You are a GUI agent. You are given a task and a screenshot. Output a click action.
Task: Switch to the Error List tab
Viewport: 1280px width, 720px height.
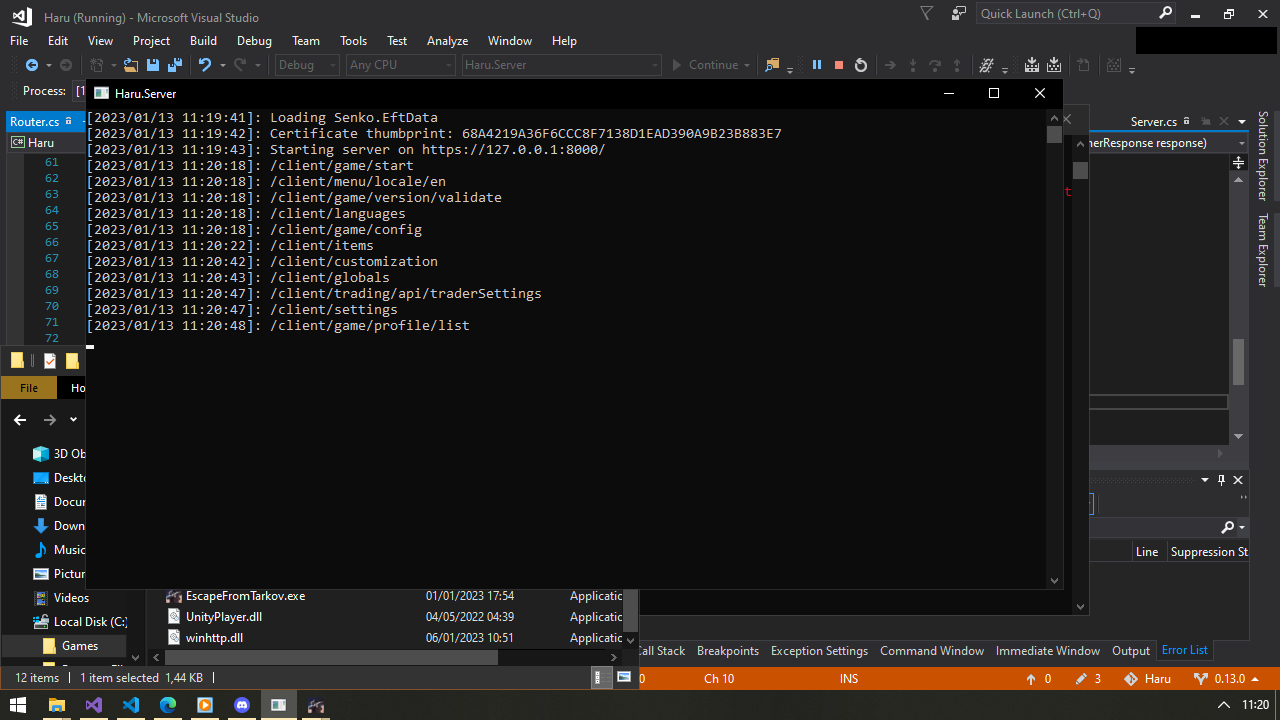point(1184,650)
